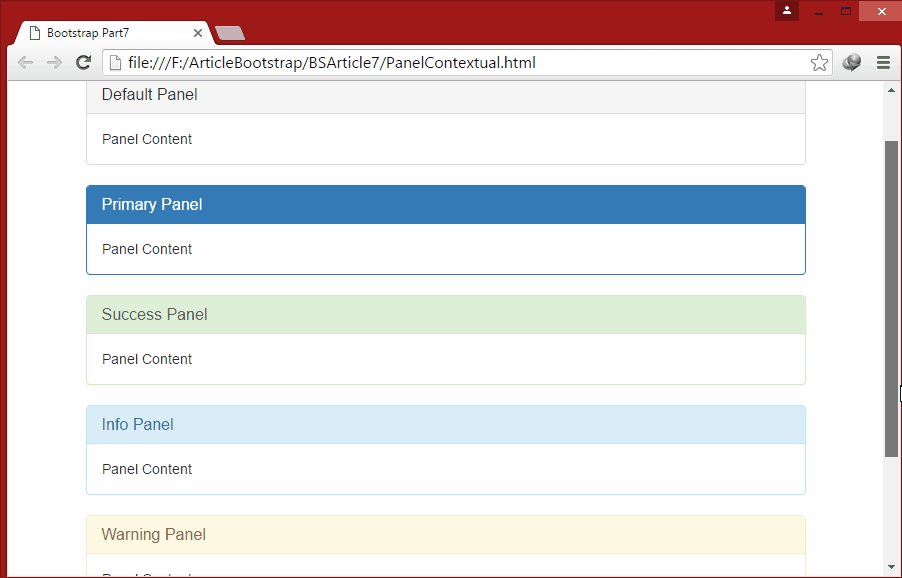Click the scrollbar down arrow
Image resolution: width=902 pixels, height=578 pixels.
891,567
